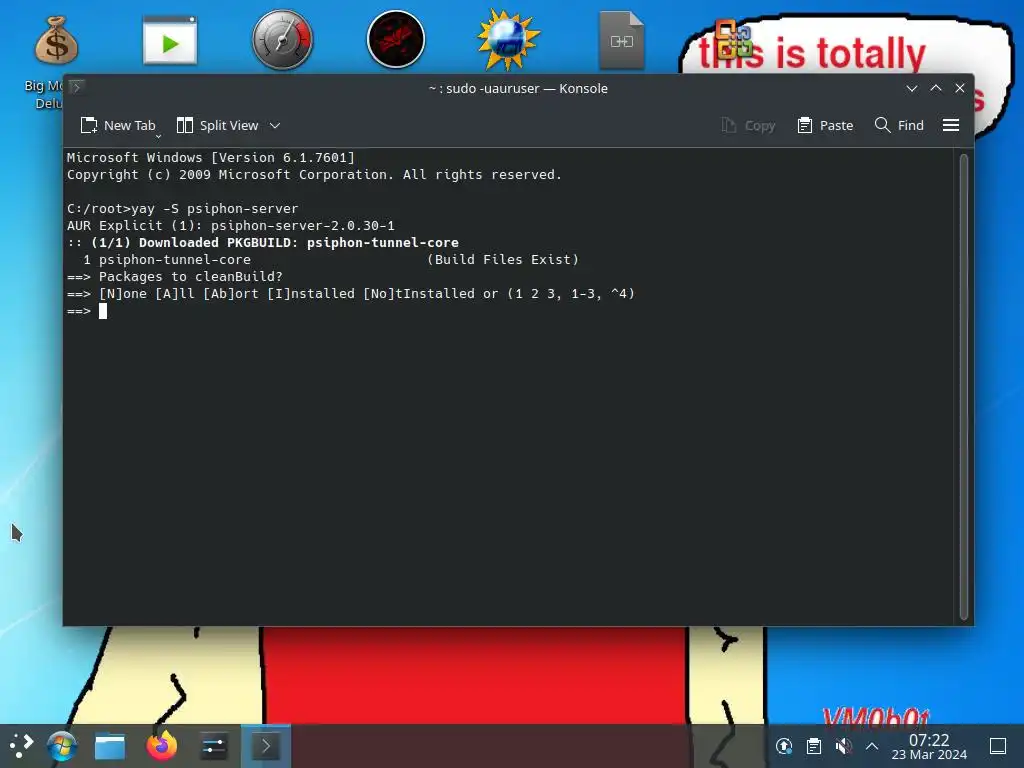This screenshot has width=1024, height=768.
Task: Expand the Split View dropdown chevron
Action: [275, 125]
